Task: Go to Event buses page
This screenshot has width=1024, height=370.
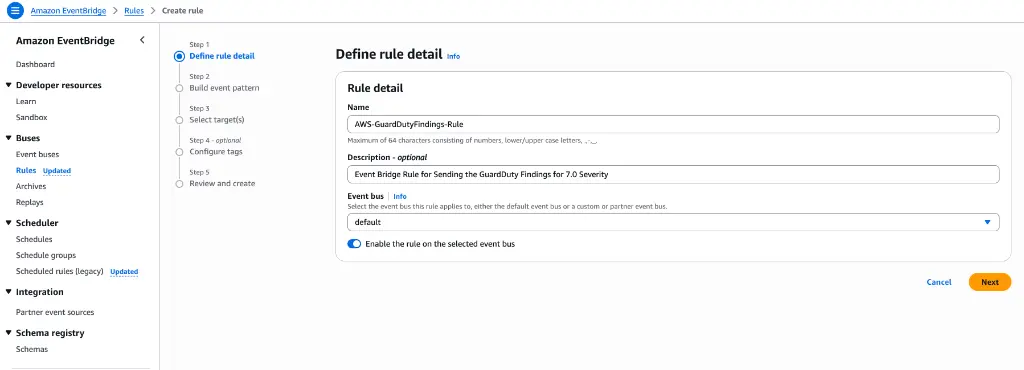Action: point(37,155)
